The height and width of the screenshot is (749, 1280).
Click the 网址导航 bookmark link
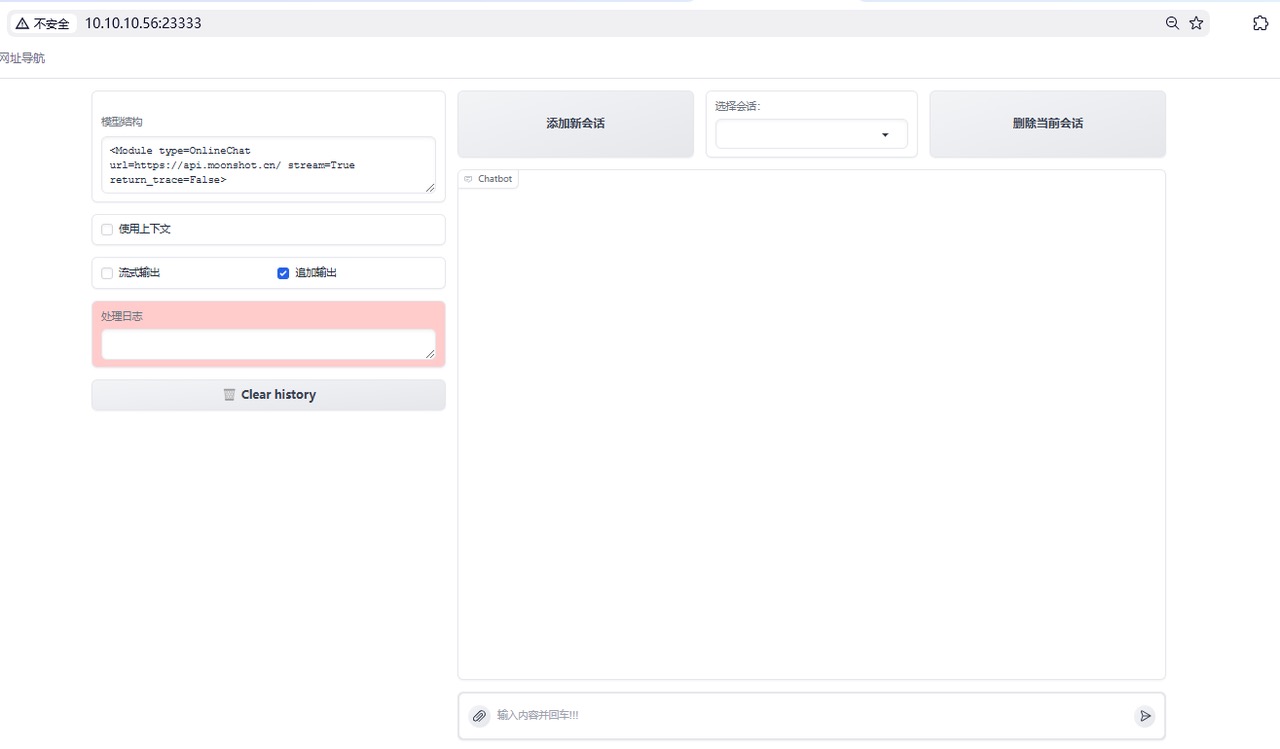coord(22,58)
